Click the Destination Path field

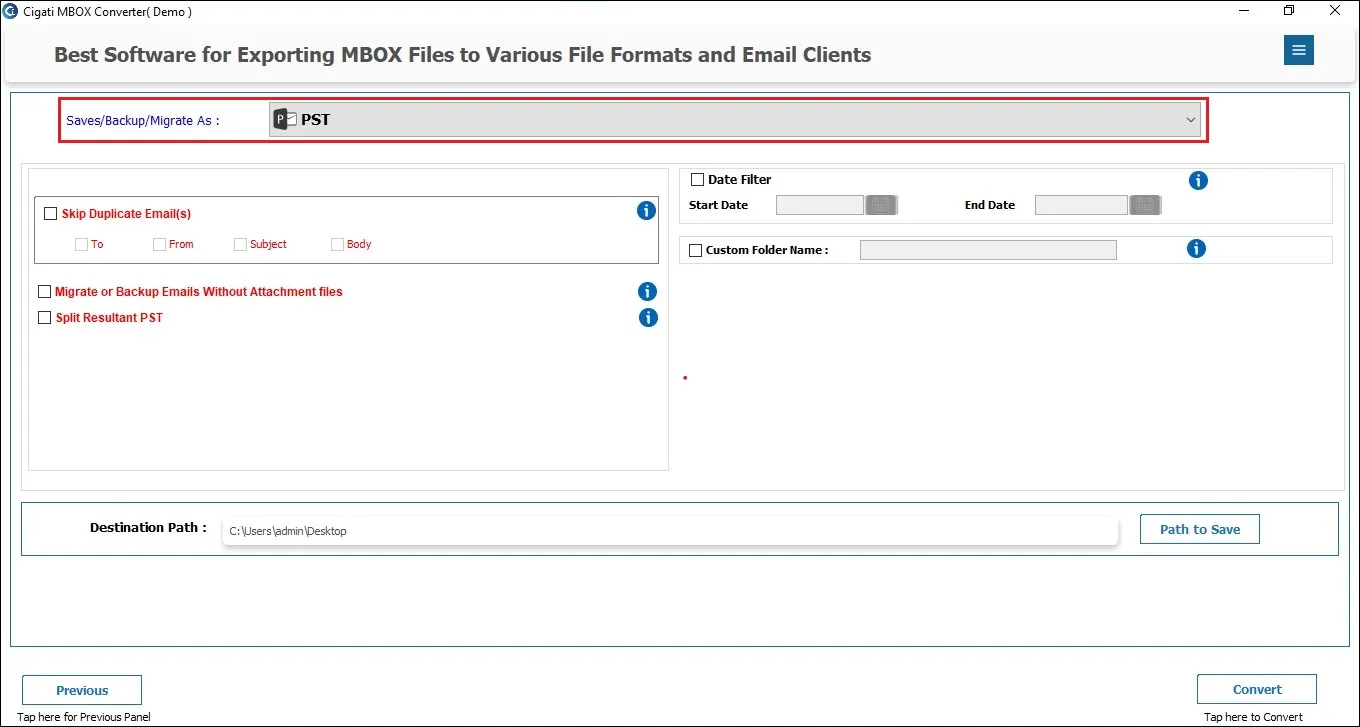(669, 531)
